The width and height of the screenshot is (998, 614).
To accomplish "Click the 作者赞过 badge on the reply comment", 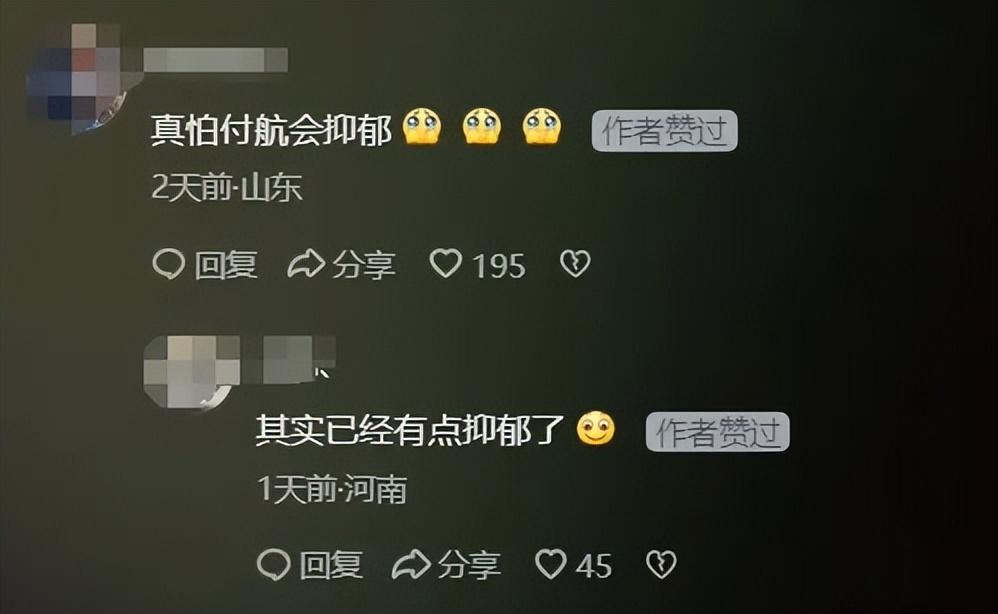I will pyautogui.click(x=718, y=431).
